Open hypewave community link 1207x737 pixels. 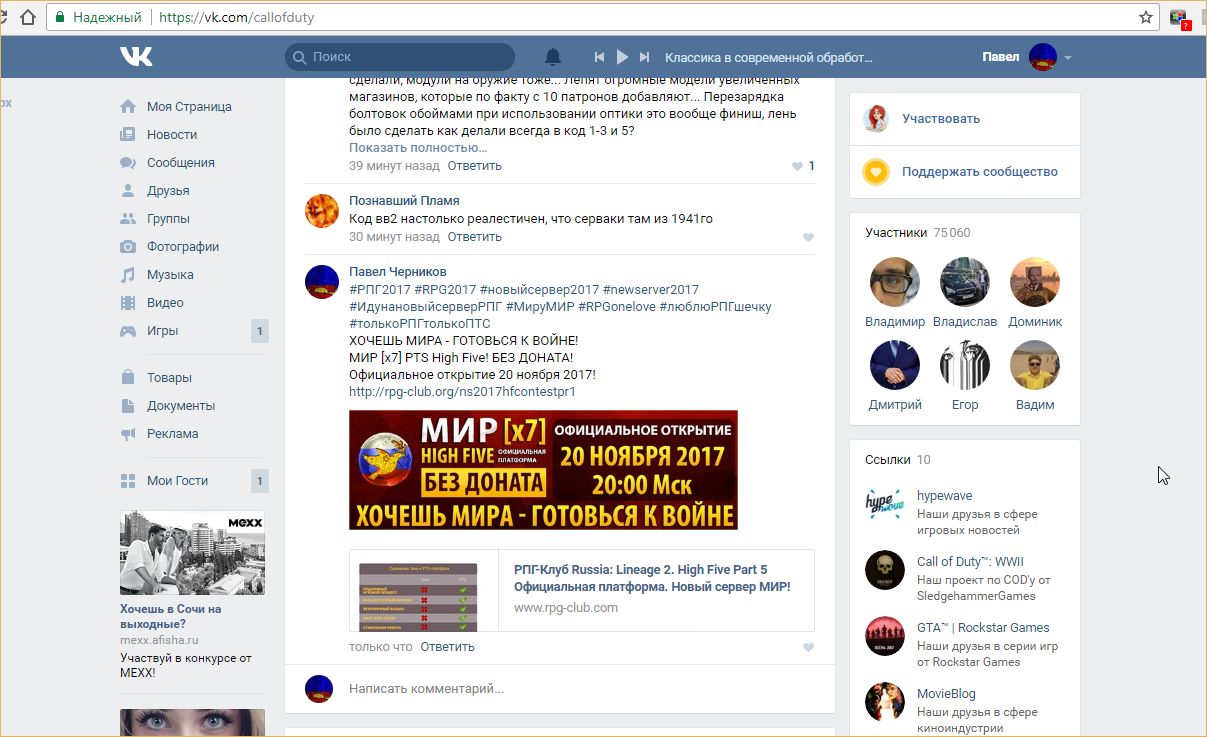coord(944,495)
